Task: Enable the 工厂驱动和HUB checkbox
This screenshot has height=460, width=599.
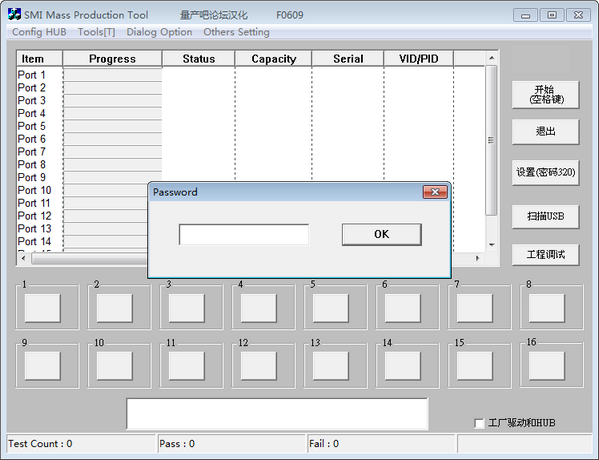Action: (x=479, y=423)
